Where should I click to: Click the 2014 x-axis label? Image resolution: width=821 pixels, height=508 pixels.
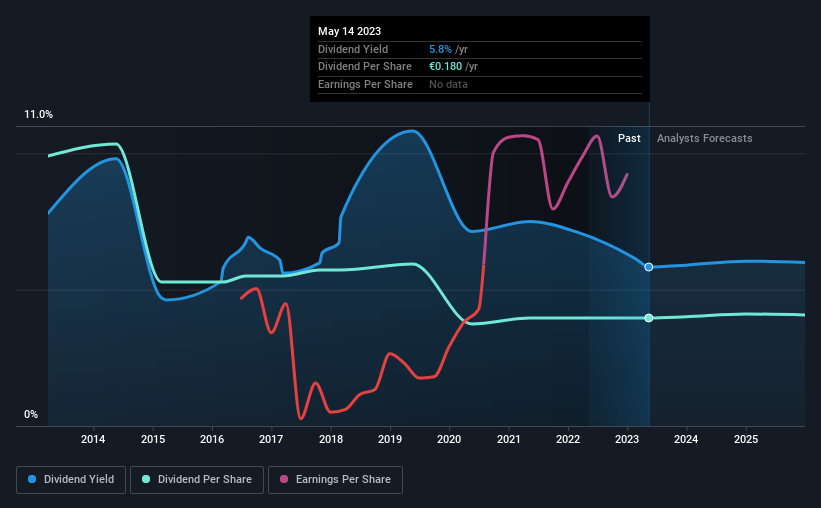93,439
